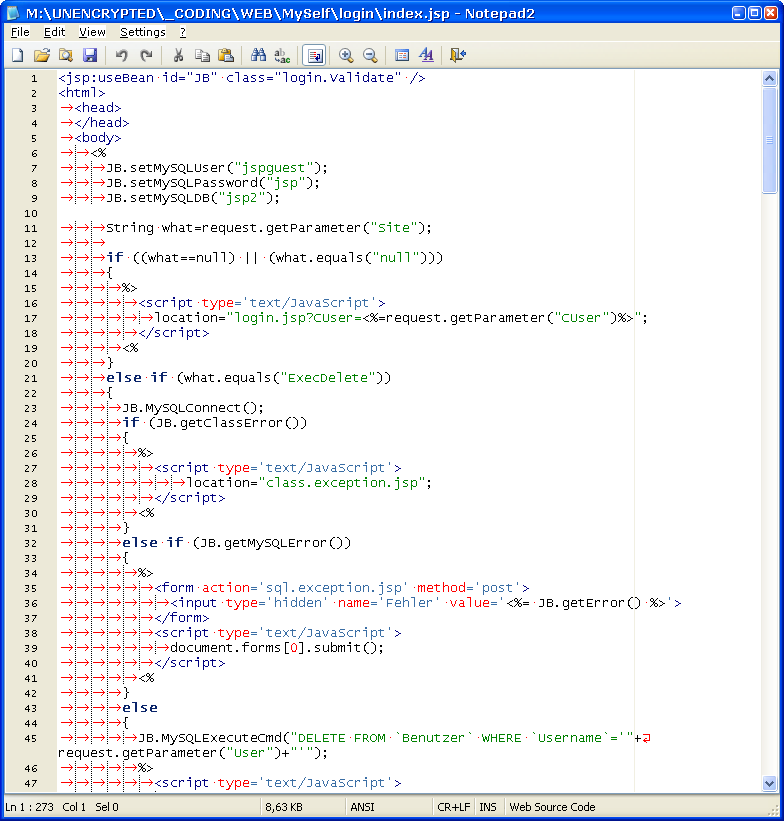Screen dimensions: 784x821
Task: Click the <body> tag text
Action: (98, 138)
